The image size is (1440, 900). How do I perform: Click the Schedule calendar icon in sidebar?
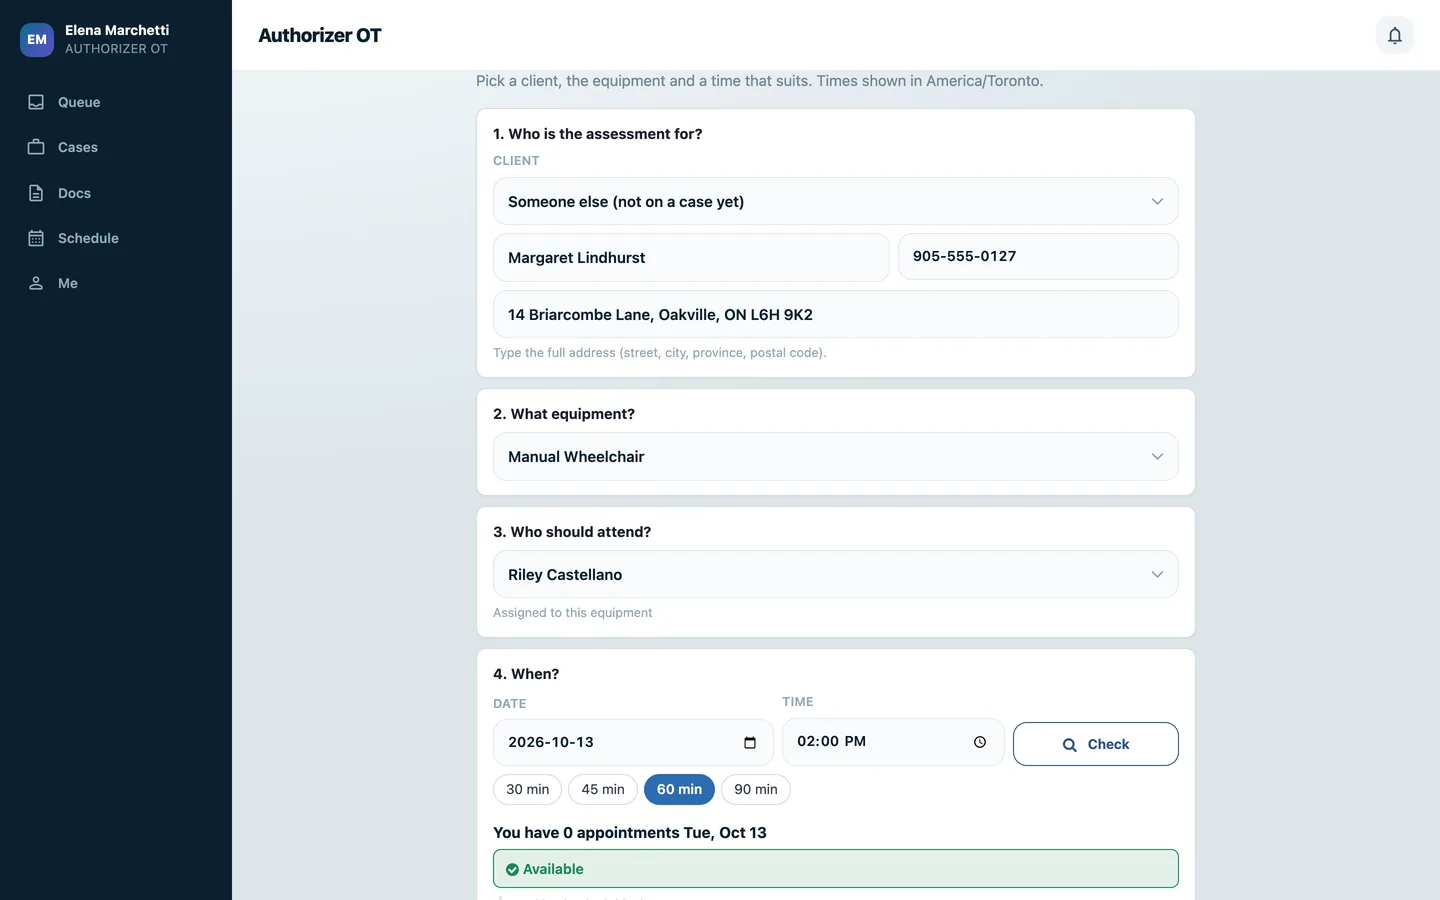(36, 238)
